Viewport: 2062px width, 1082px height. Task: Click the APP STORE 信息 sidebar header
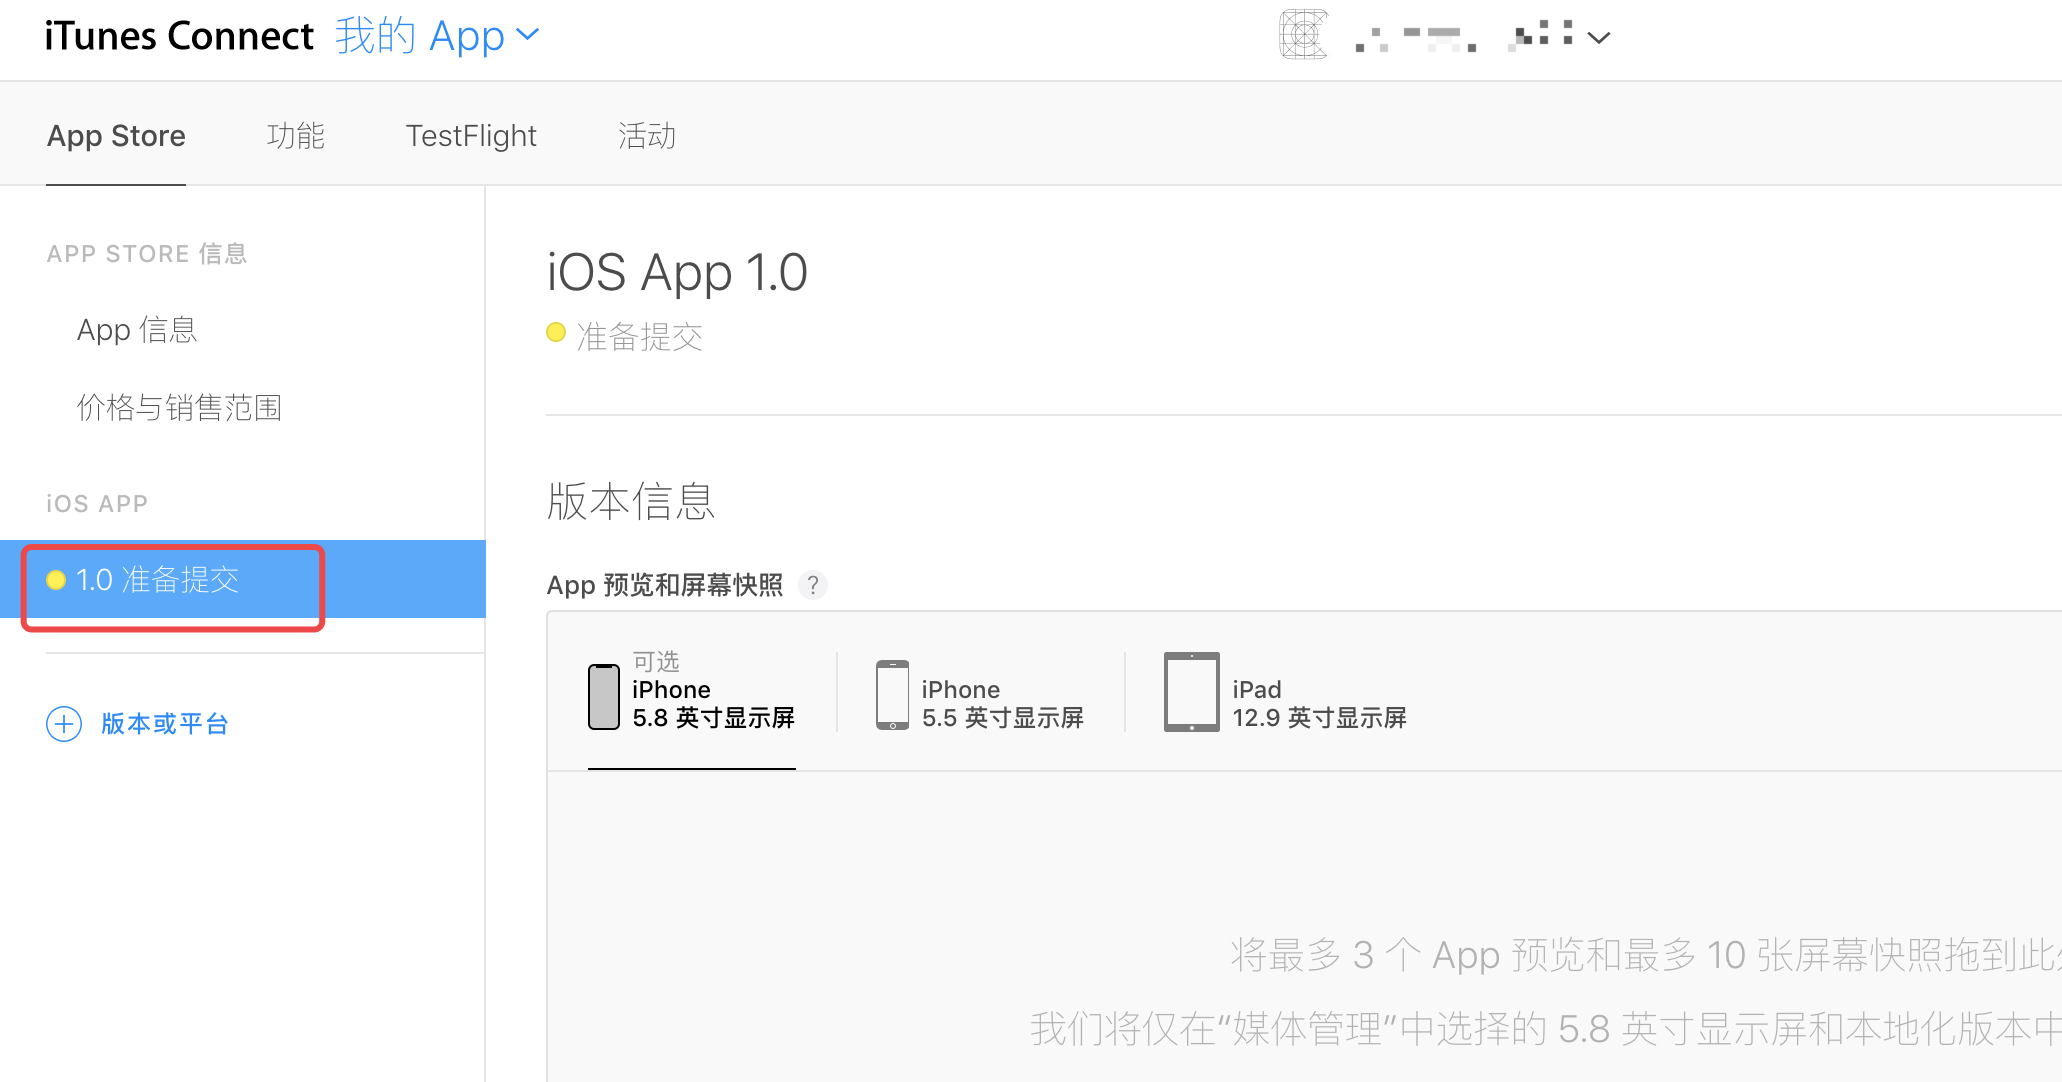[147, 254]
